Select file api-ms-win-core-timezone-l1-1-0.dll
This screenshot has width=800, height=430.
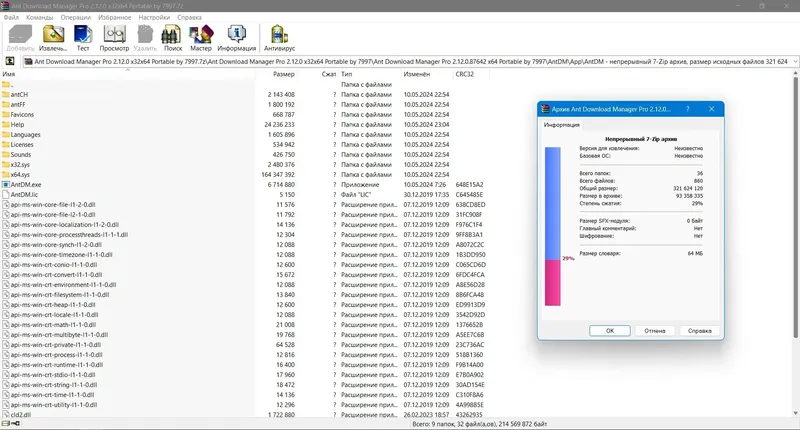[x=62, y=255]
